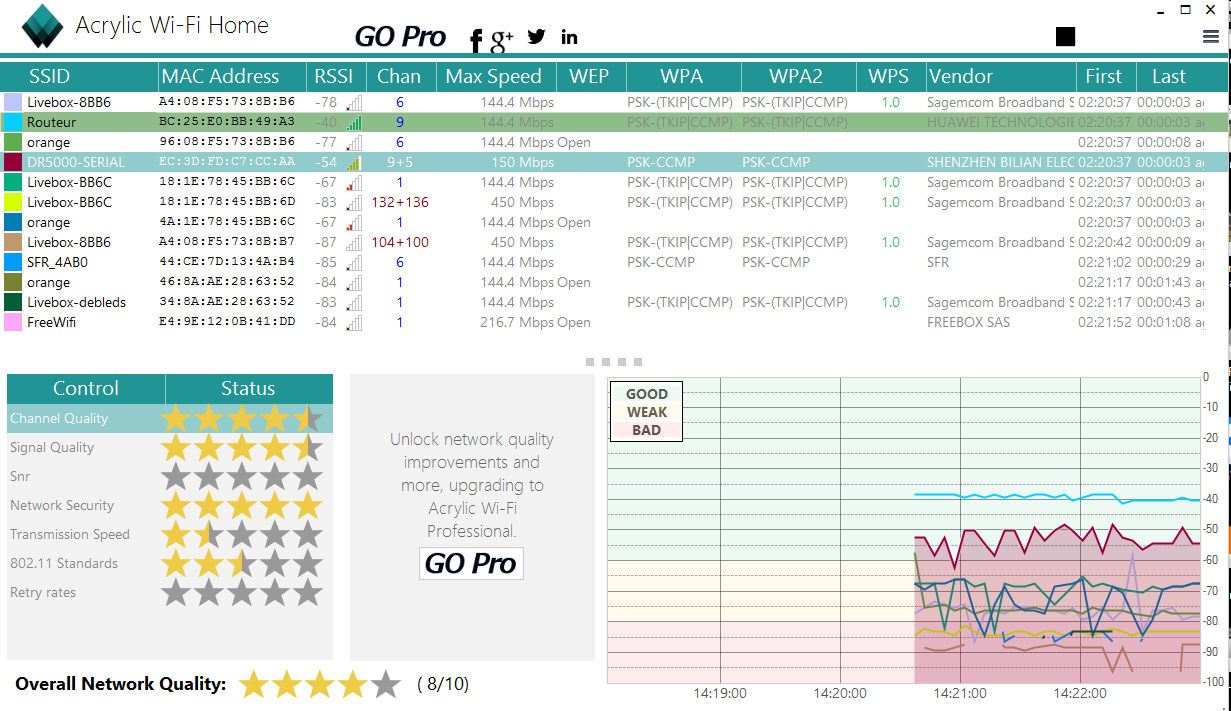
Task: Click the SFR_4AB0 blue color swatch
Action: tap(13, 262)
